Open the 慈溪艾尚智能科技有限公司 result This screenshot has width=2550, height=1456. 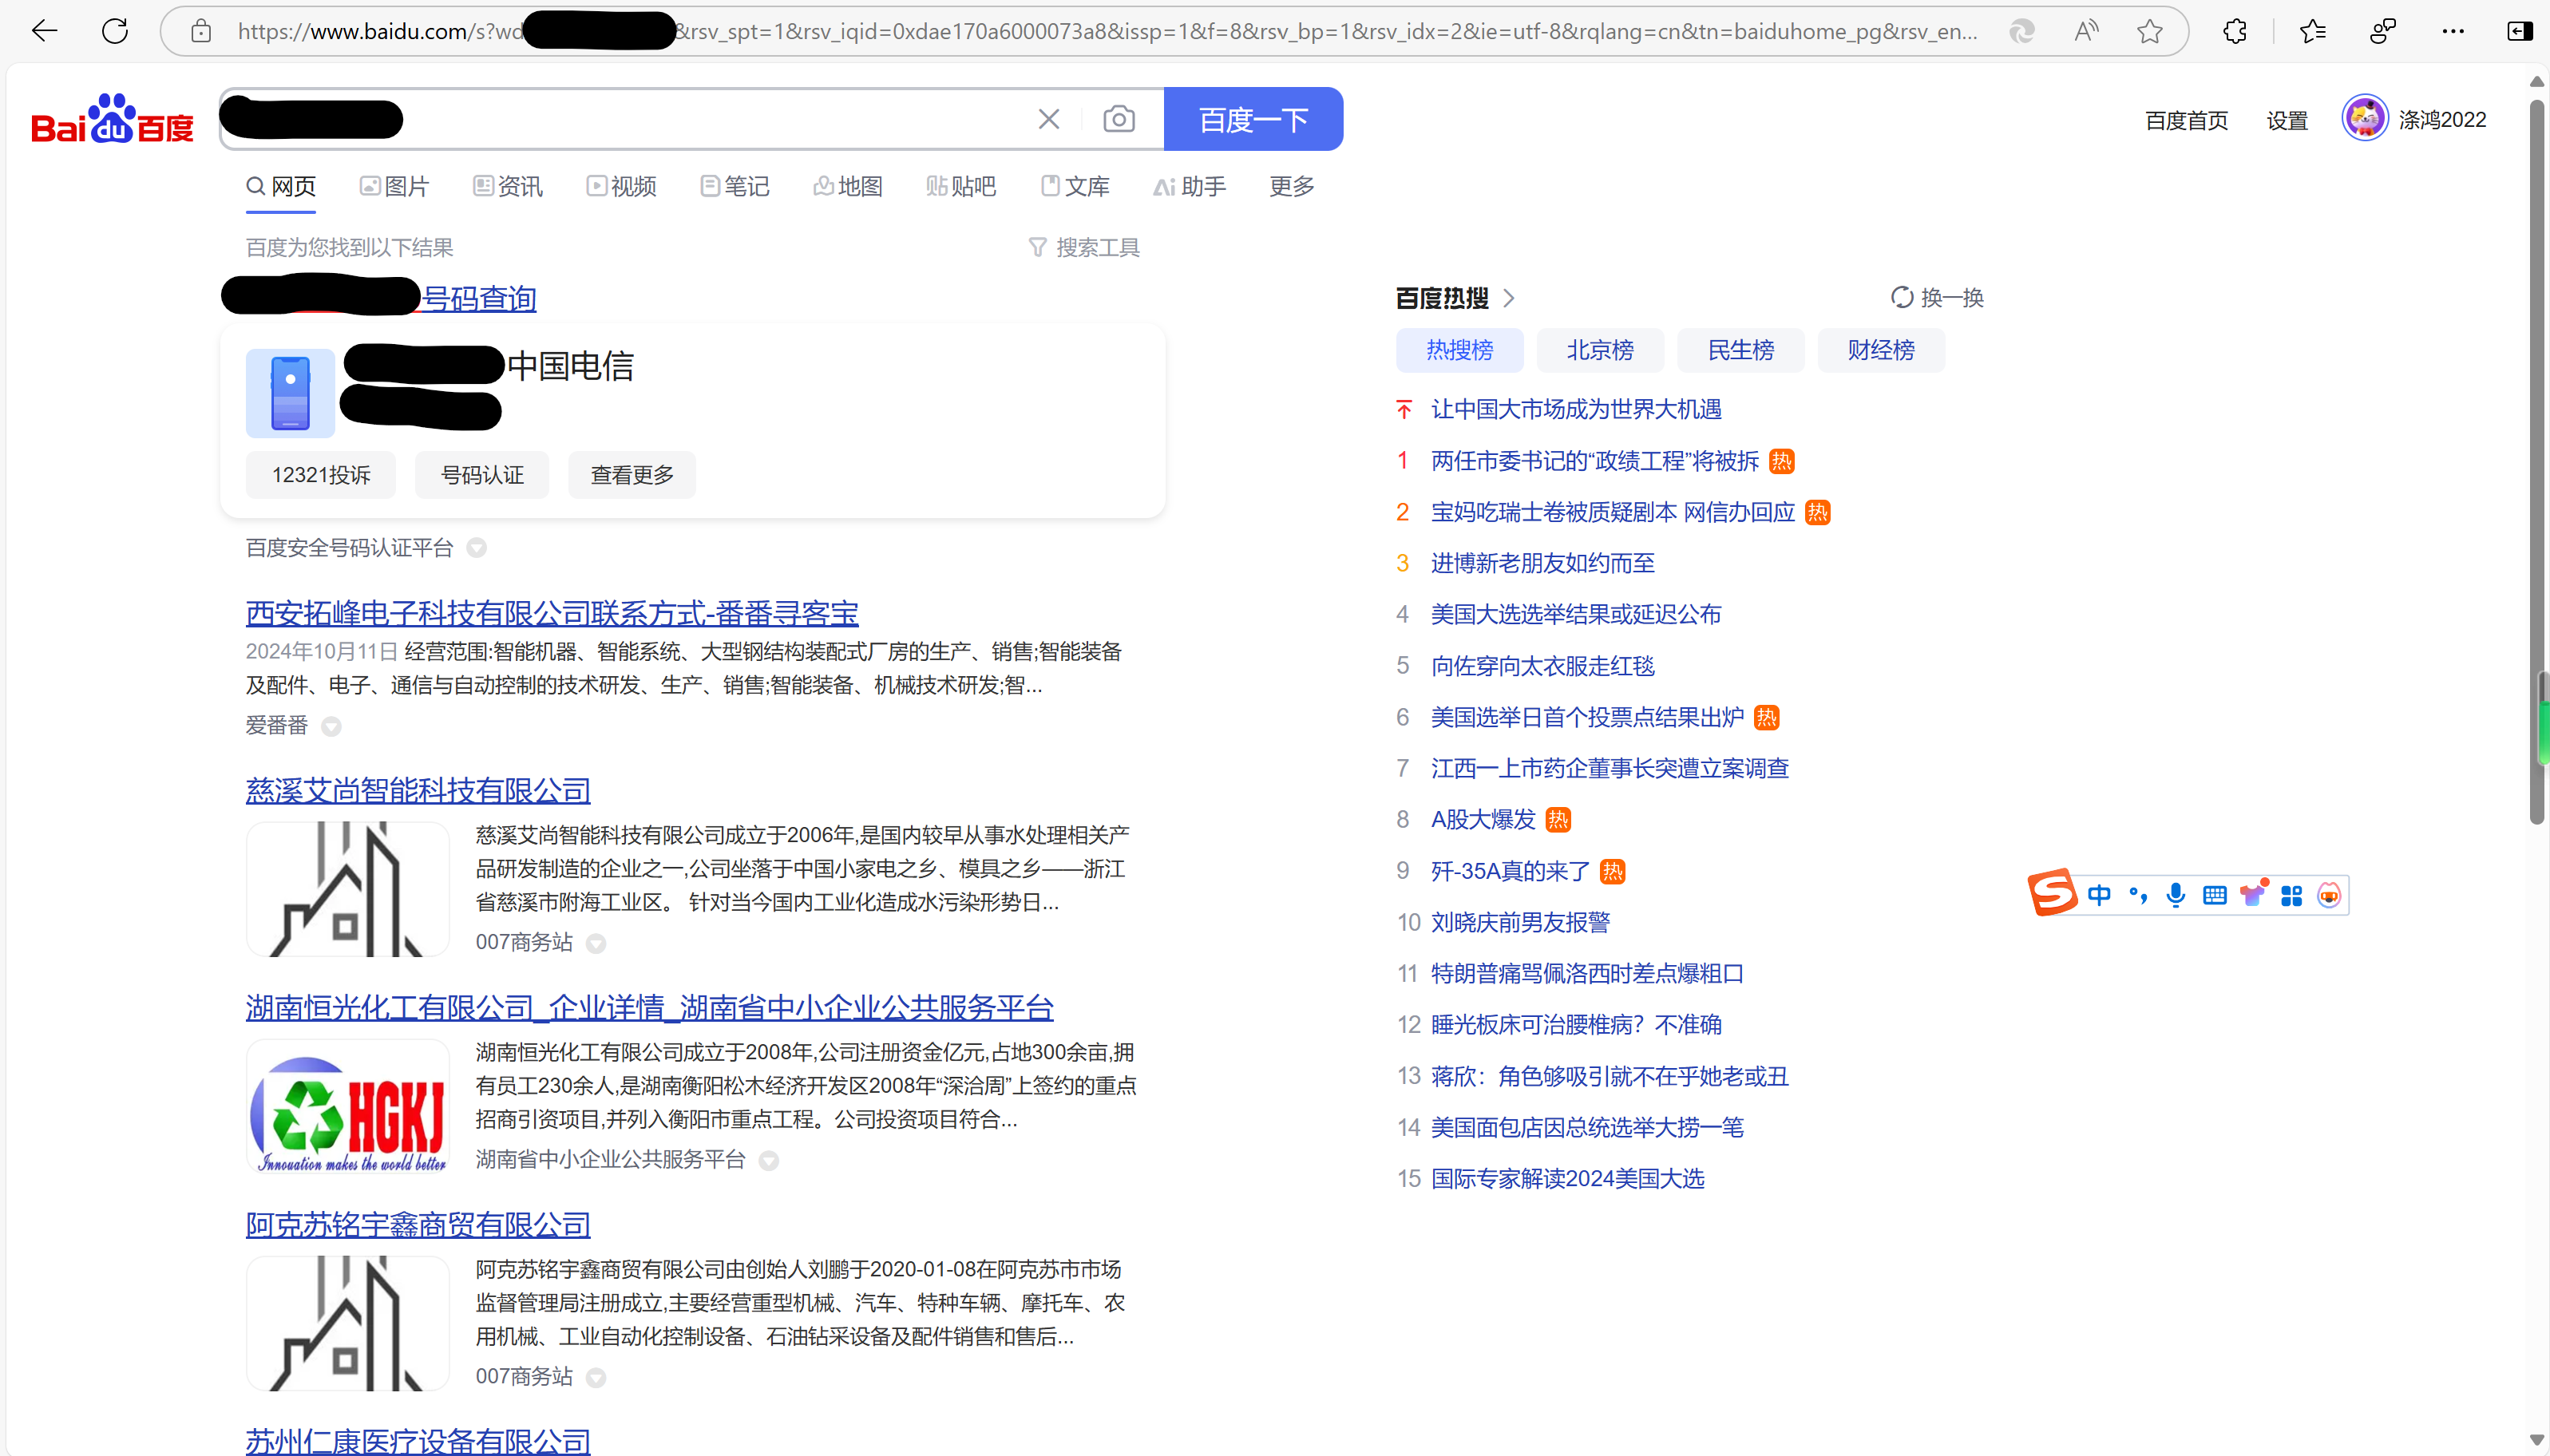click(x=418, y=790)
